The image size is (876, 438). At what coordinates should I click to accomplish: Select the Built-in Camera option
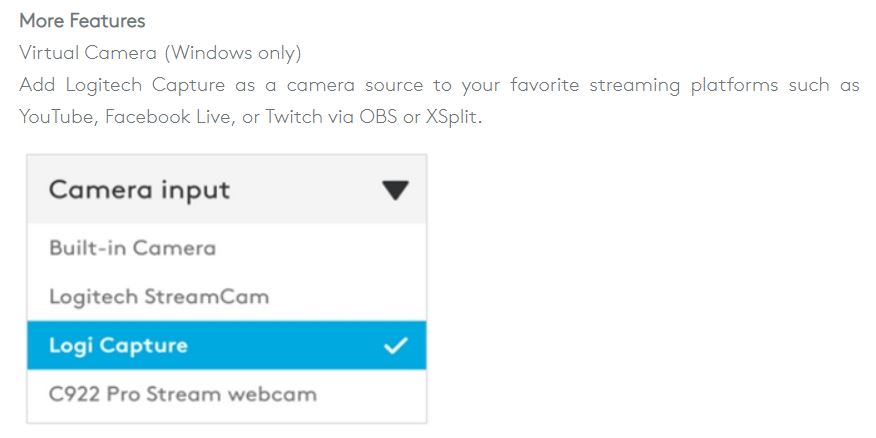coord(227,247)
